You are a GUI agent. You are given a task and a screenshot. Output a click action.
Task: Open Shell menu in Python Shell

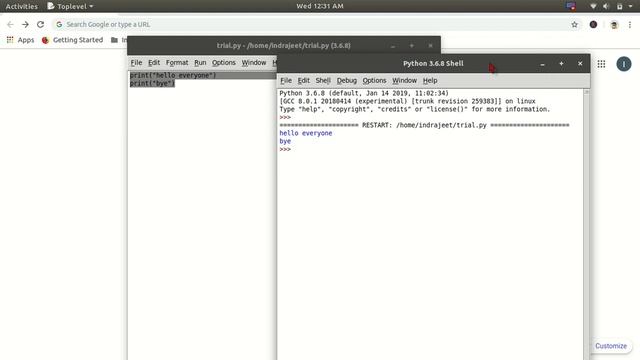pos(323,80)
